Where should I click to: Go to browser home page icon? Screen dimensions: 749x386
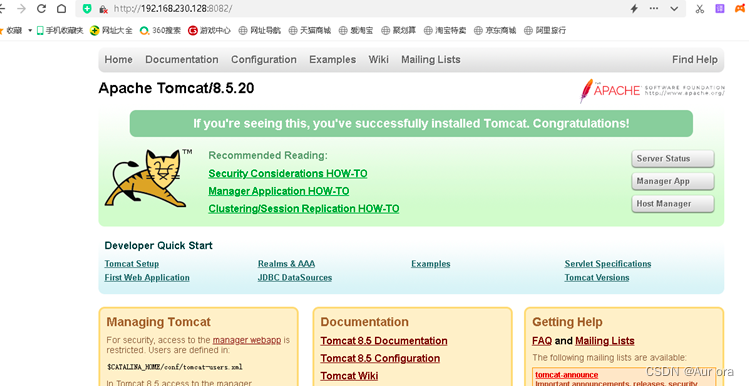(62, 9)
